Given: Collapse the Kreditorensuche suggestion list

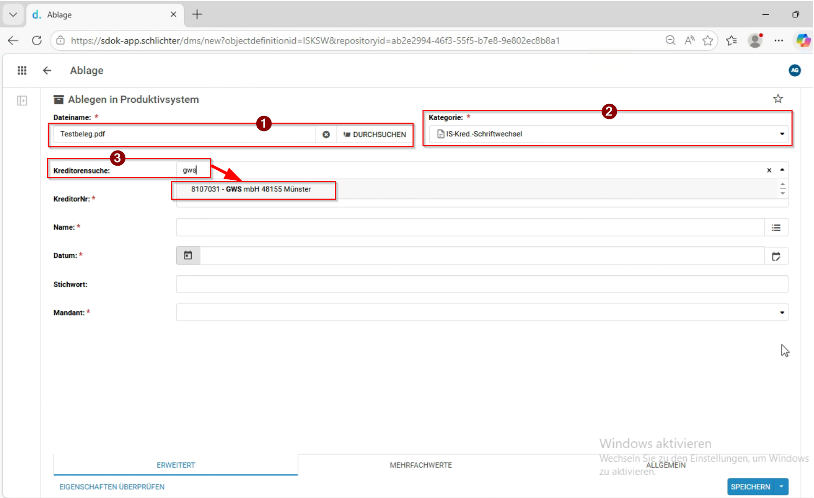Looking at the screenshot, I should pyautogui.click(x=782, y=170).
